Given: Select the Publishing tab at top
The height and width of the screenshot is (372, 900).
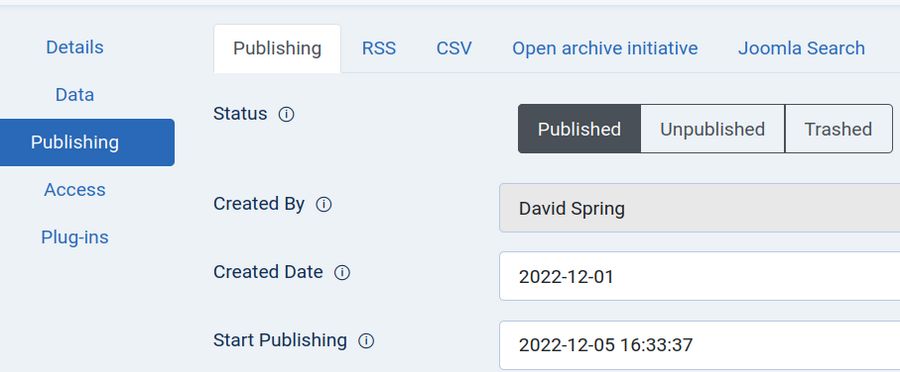Looking at the screenshot, I should point(277,48).
